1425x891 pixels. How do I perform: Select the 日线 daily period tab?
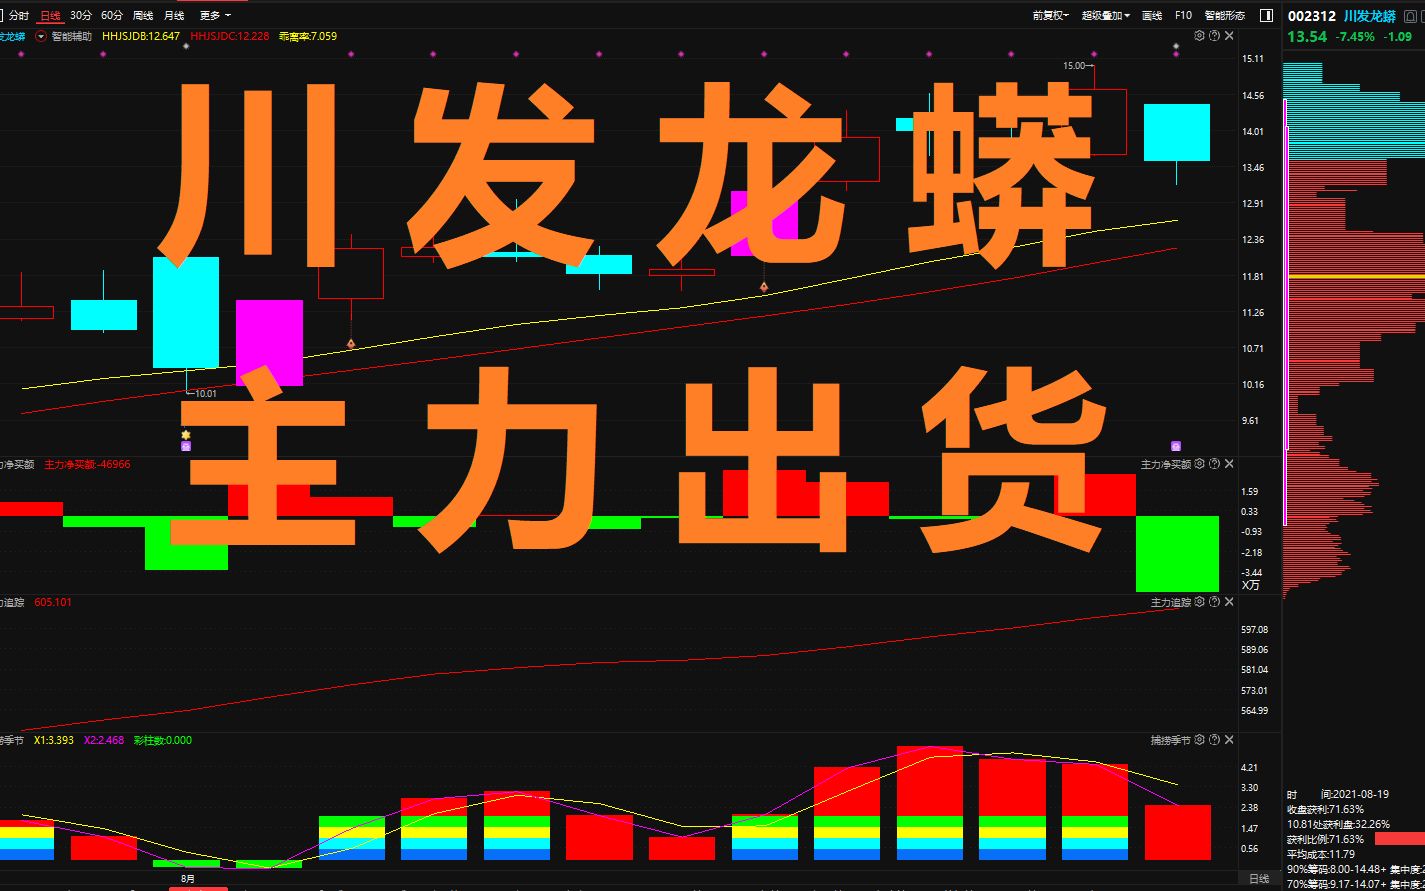coord(50,15)
